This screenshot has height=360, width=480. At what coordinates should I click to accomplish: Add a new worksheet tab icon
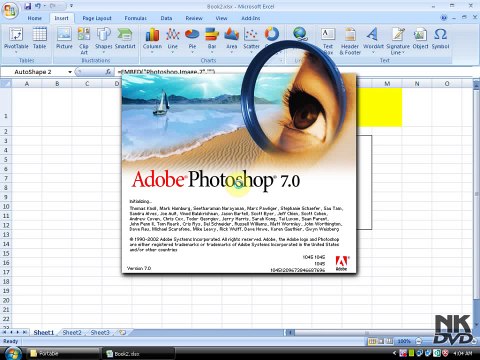tap(122, 332)
